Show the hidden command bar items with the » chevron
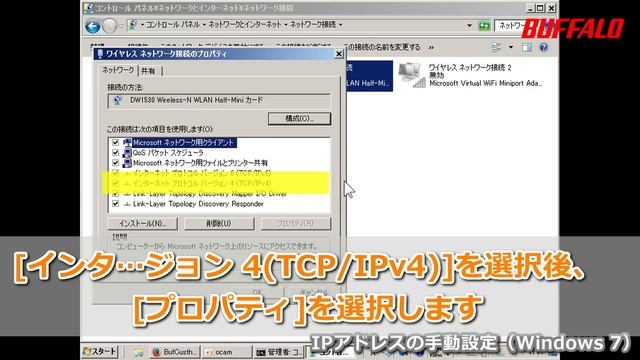Image resolution: width=640 pixels, height=360 pixels. (431, 48)
